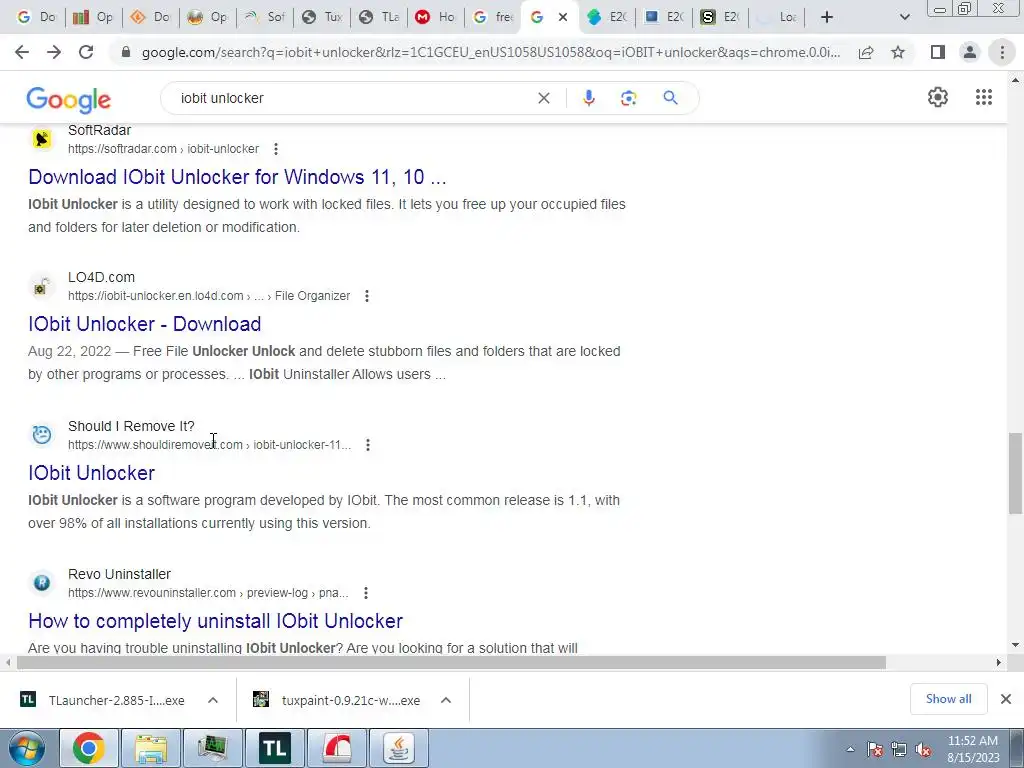Switch to the TLa browser tab

[379, 17]
